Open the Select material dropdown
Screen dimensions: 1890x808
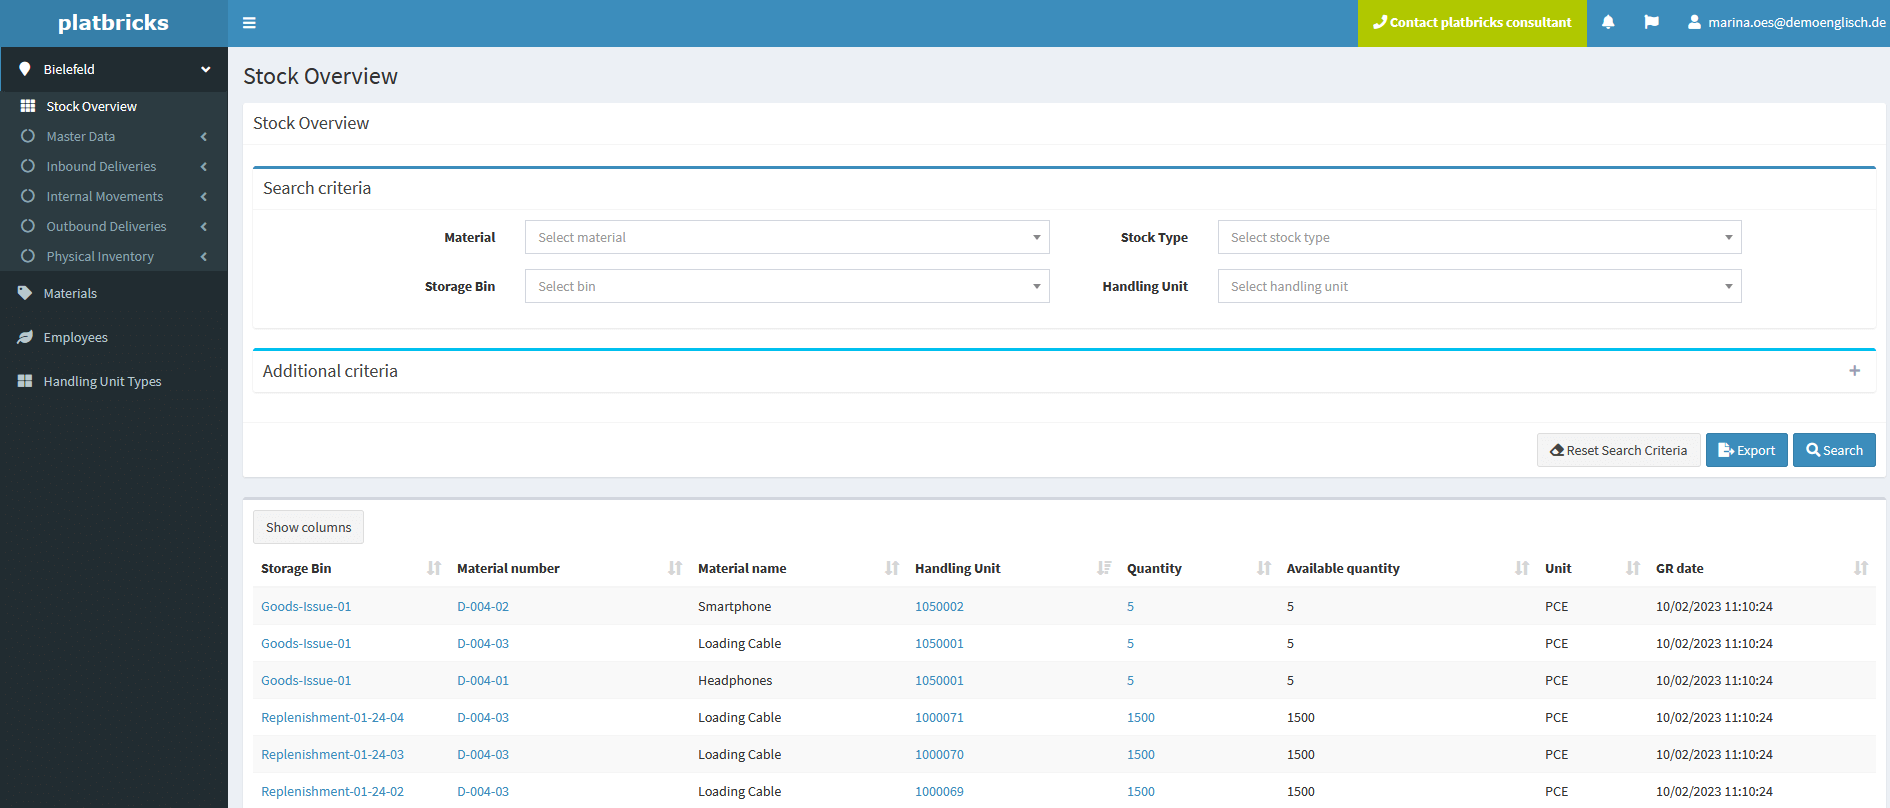coord(787,237)
